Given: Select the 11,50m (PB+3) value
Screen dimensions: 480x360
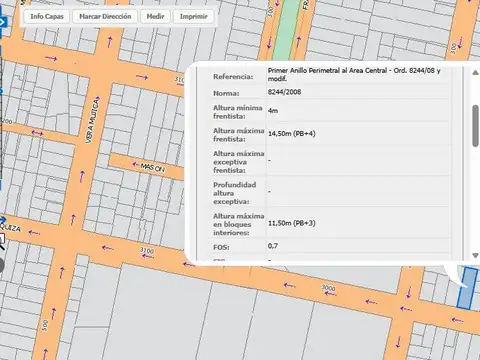Looking at the screenshot, I should tap(292, 223).
